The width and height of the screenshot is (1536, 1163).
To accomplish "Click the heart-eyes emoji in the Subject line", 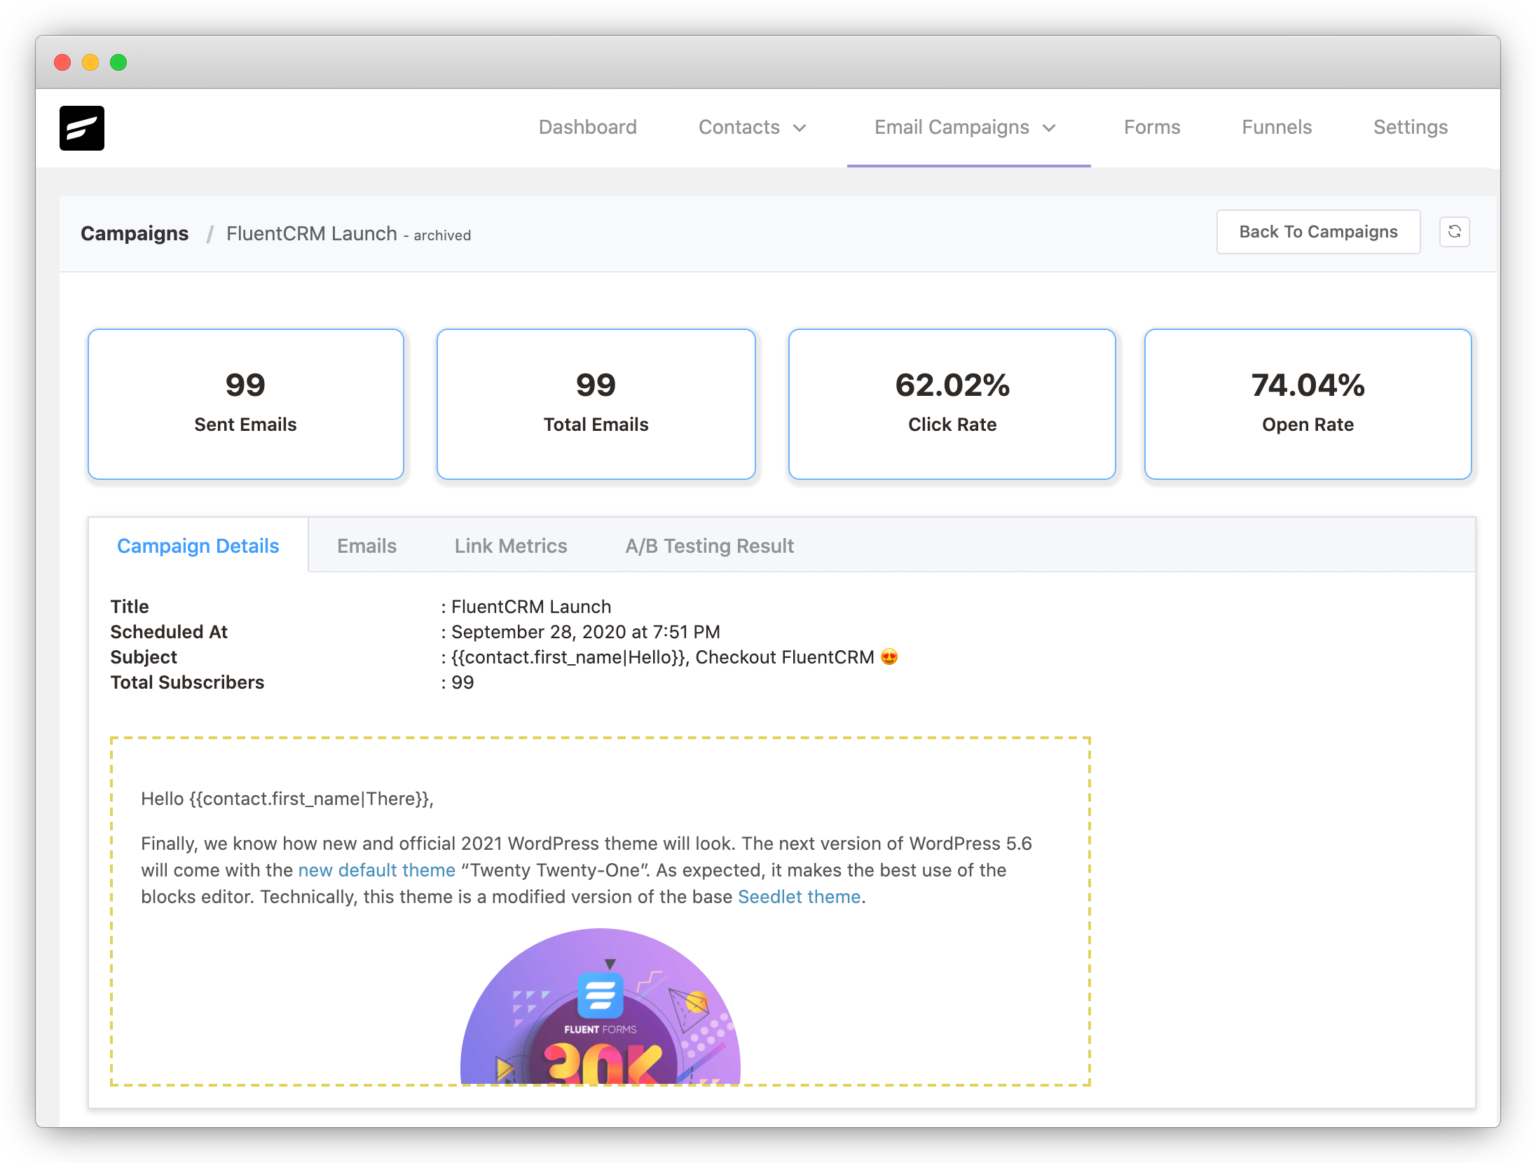I will click(888, 657).
